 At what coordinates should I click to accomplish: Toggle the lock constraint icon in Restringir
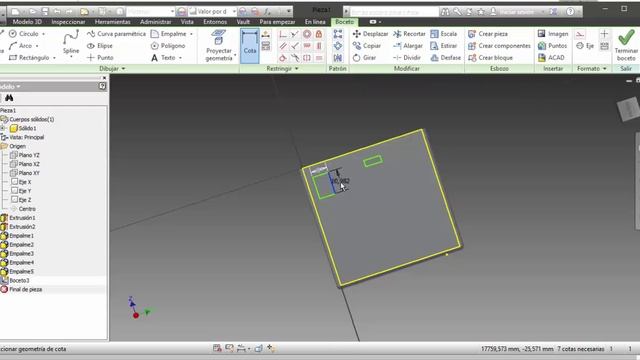click(x=319, y=34)
